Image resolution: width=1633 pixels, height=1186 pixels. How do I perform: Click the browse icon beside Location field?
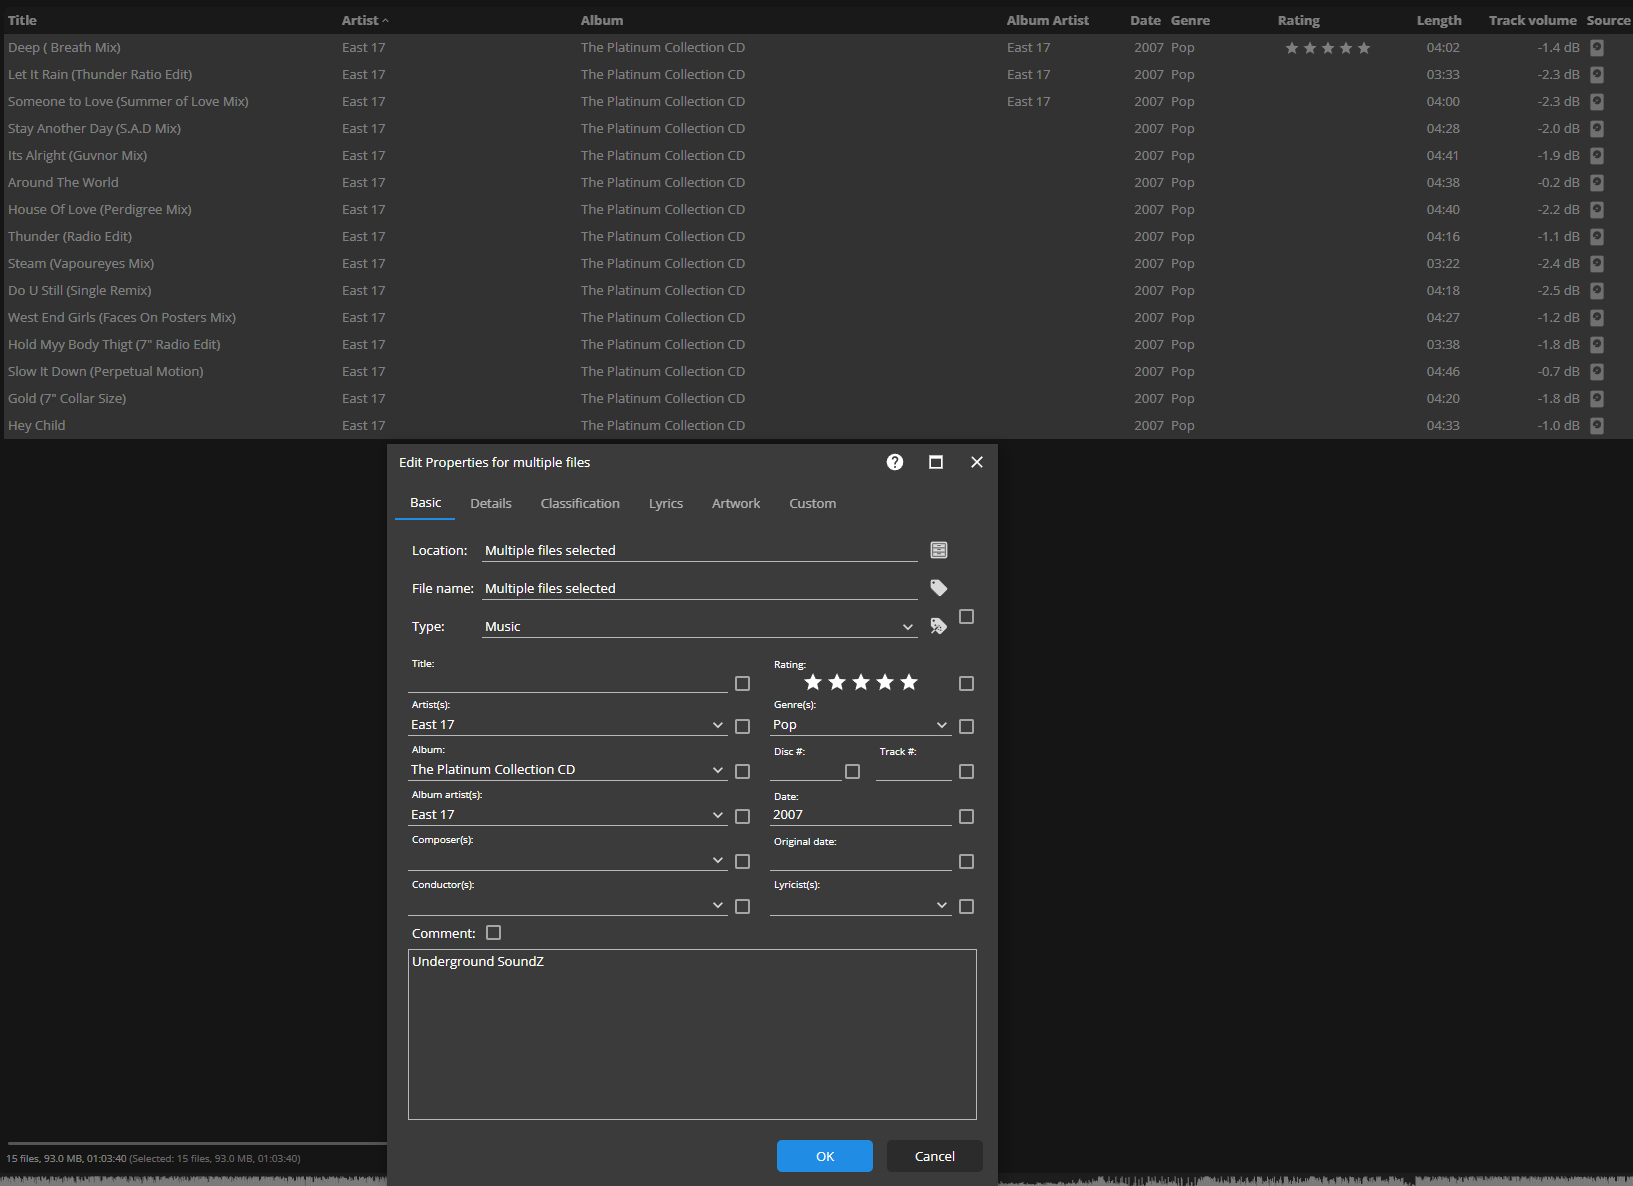click(x=939, y=550)
